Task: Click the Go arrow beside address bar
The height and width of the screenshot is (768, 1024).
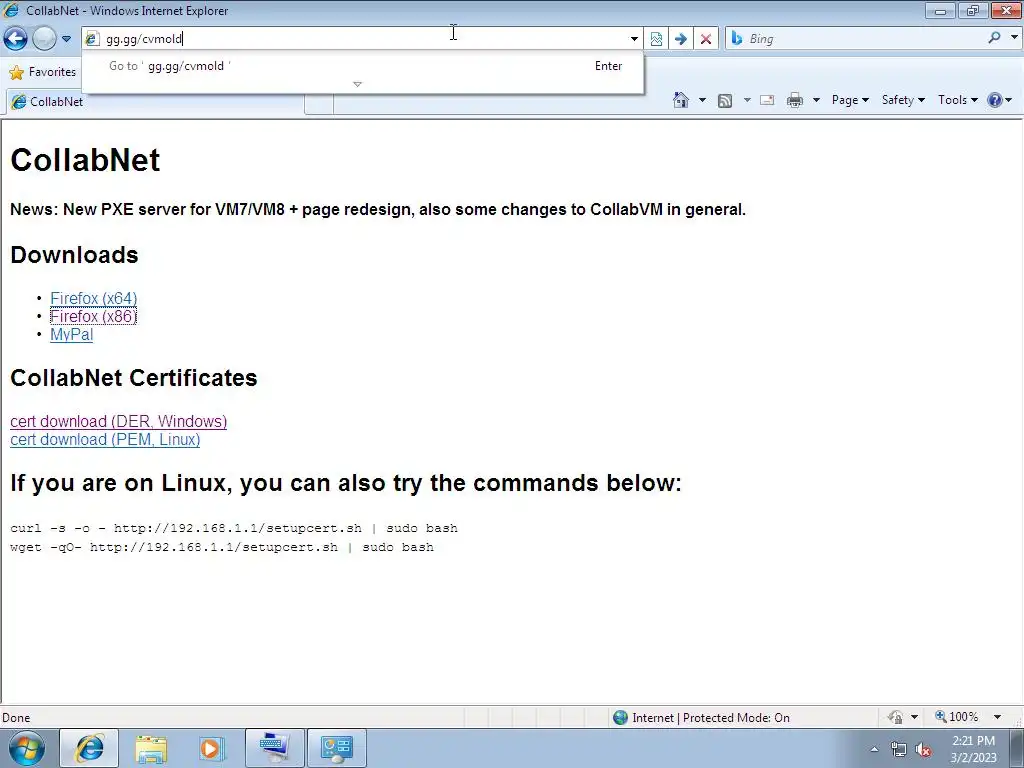Action: (x=680, y=39)
